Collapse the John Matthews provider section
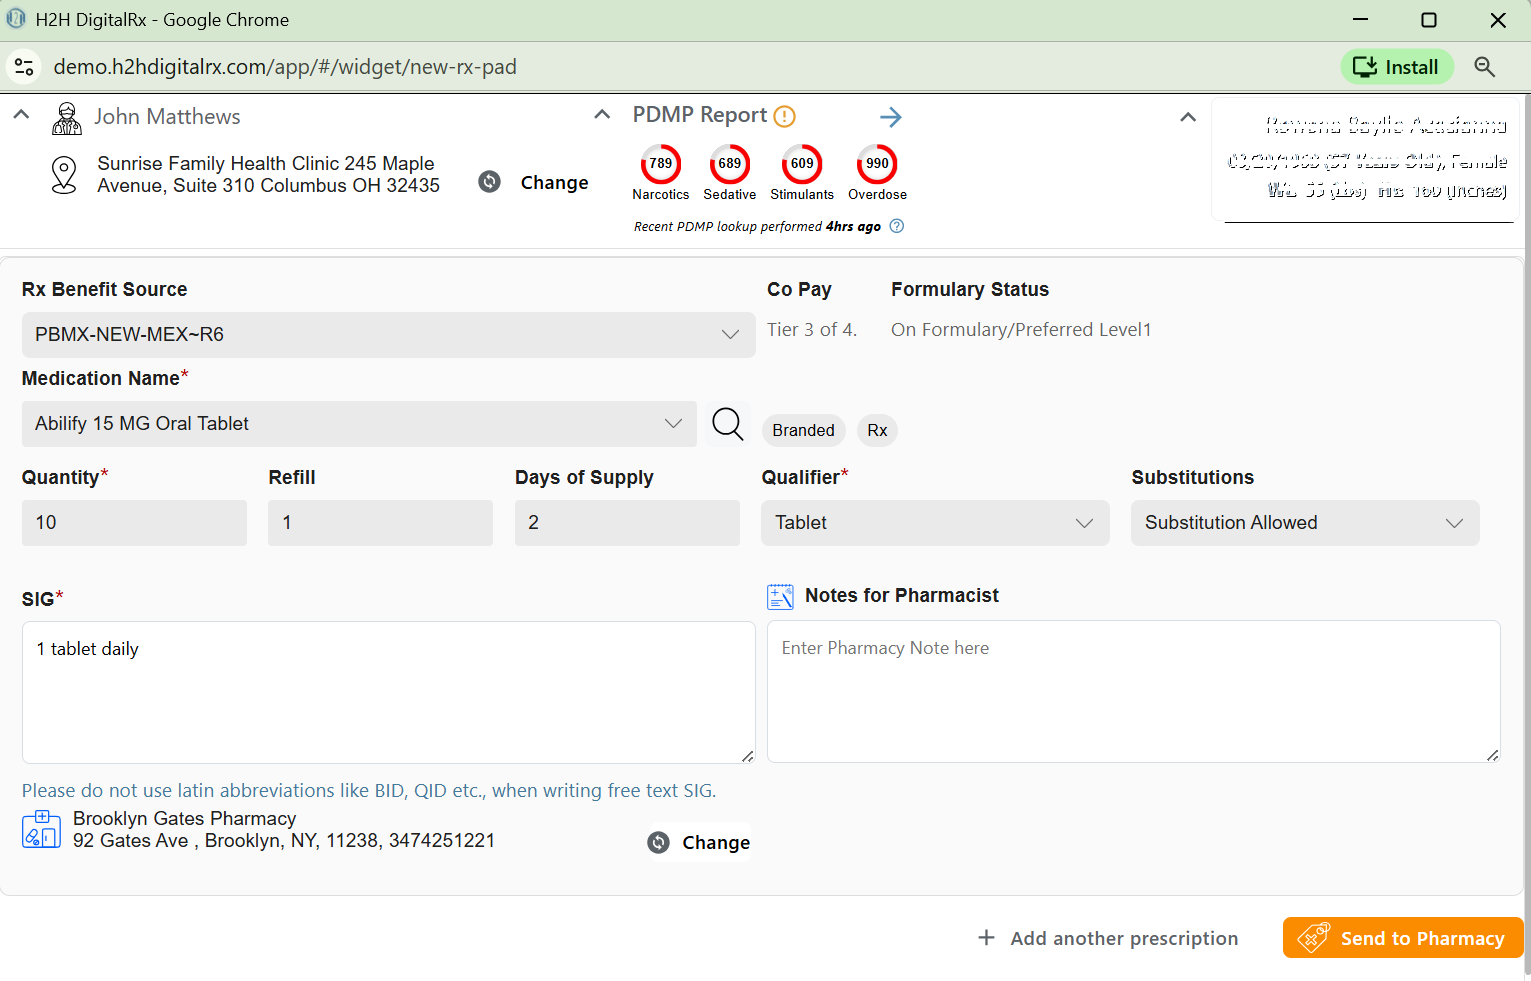1531x981 pixels. (x=21, y=115)
